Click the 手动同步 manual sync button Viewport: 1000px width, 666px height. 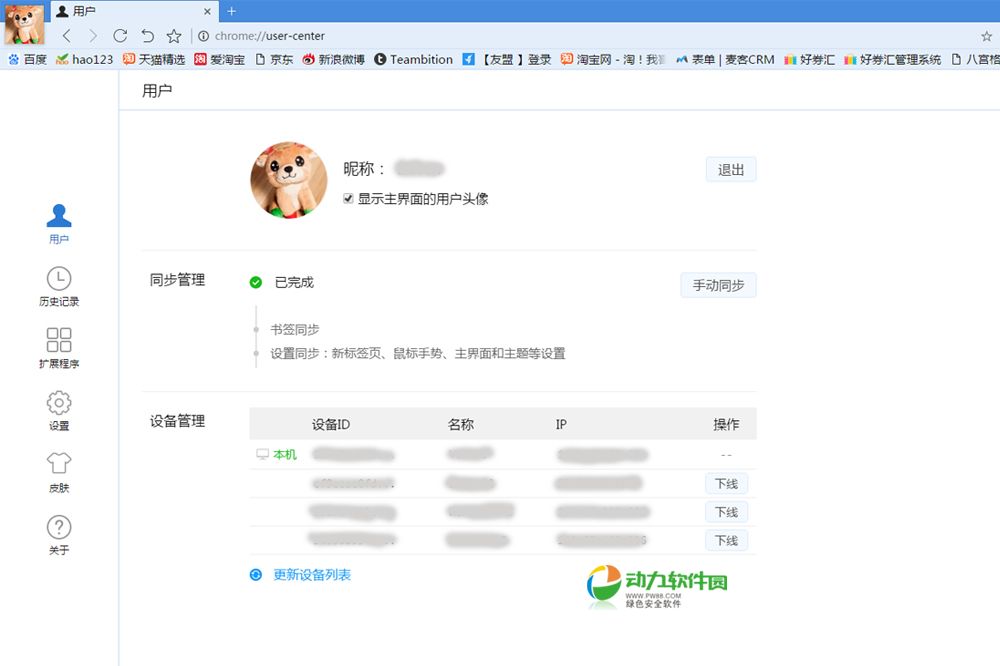pyautogui.click(x=718, y=285)
